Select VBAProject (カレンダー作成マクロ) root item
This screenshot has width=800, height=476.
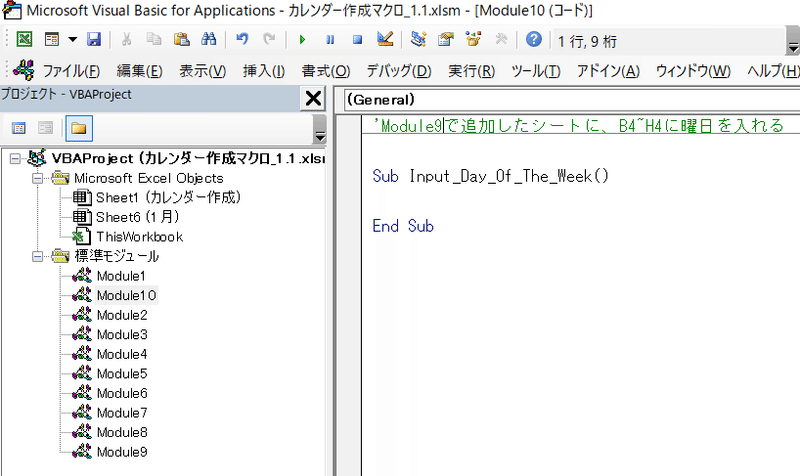(x=188, y=159)
